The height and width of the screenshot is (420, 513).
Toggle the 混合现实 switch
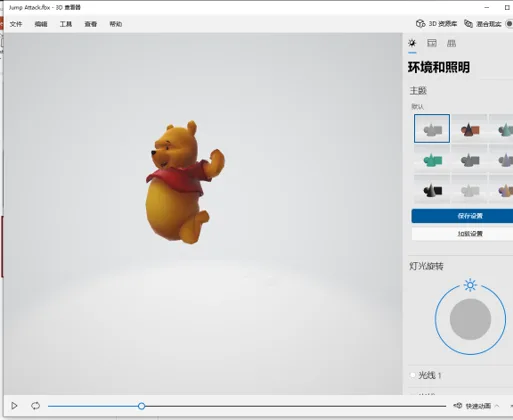pos(509,24)
